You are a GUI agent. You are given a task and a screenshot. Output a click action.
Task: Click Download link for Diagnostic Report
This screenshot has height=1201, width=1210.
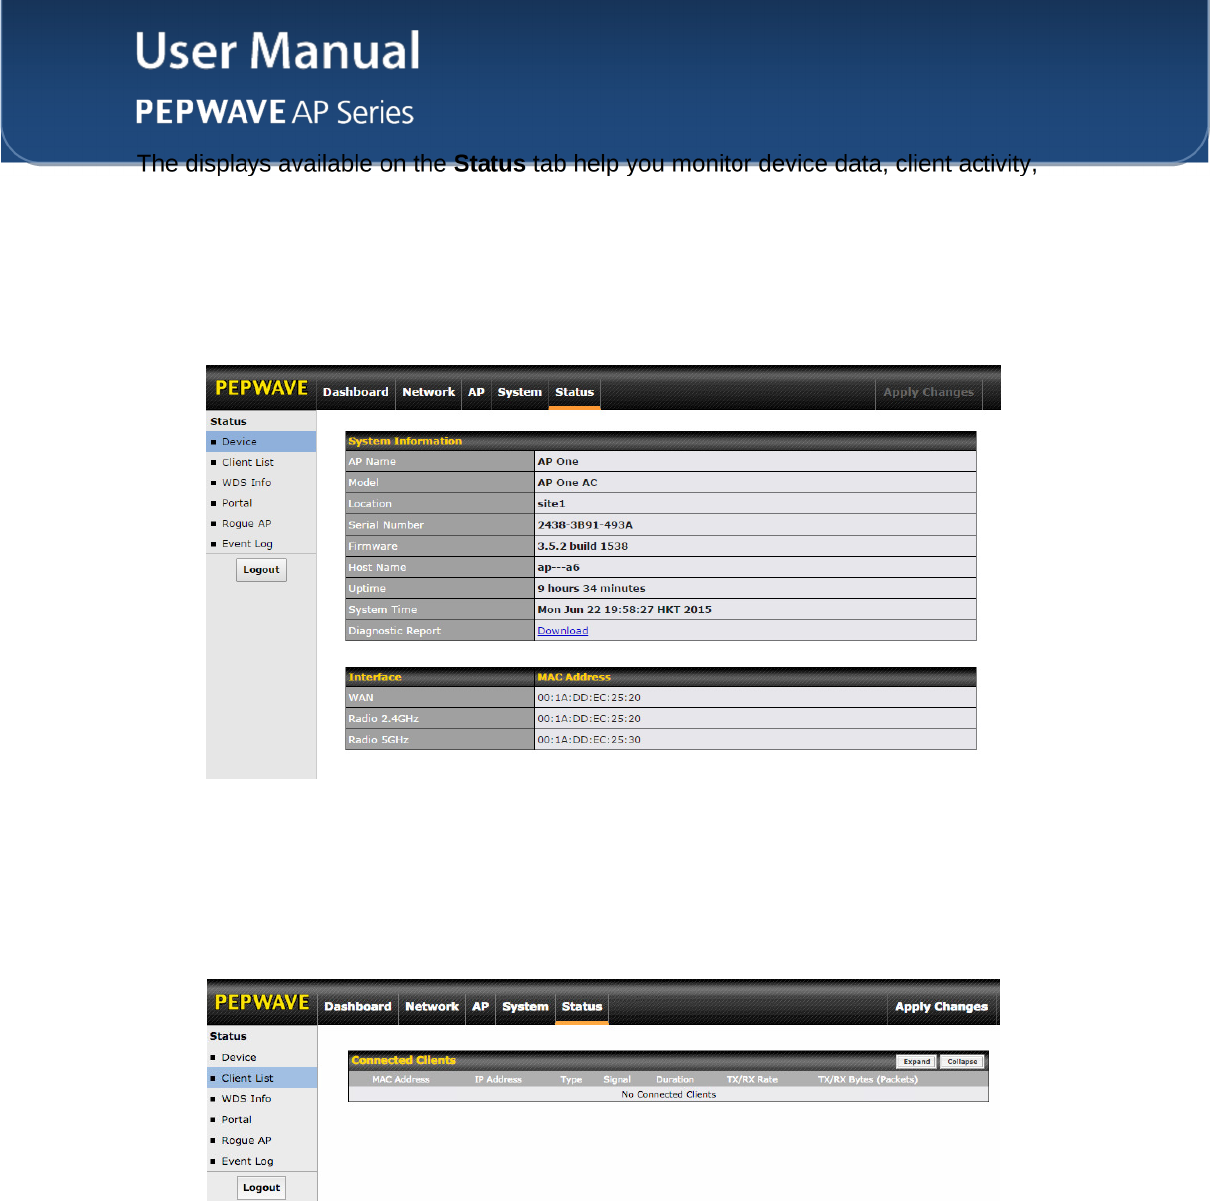pyautogui.click(x=563, y=631)
